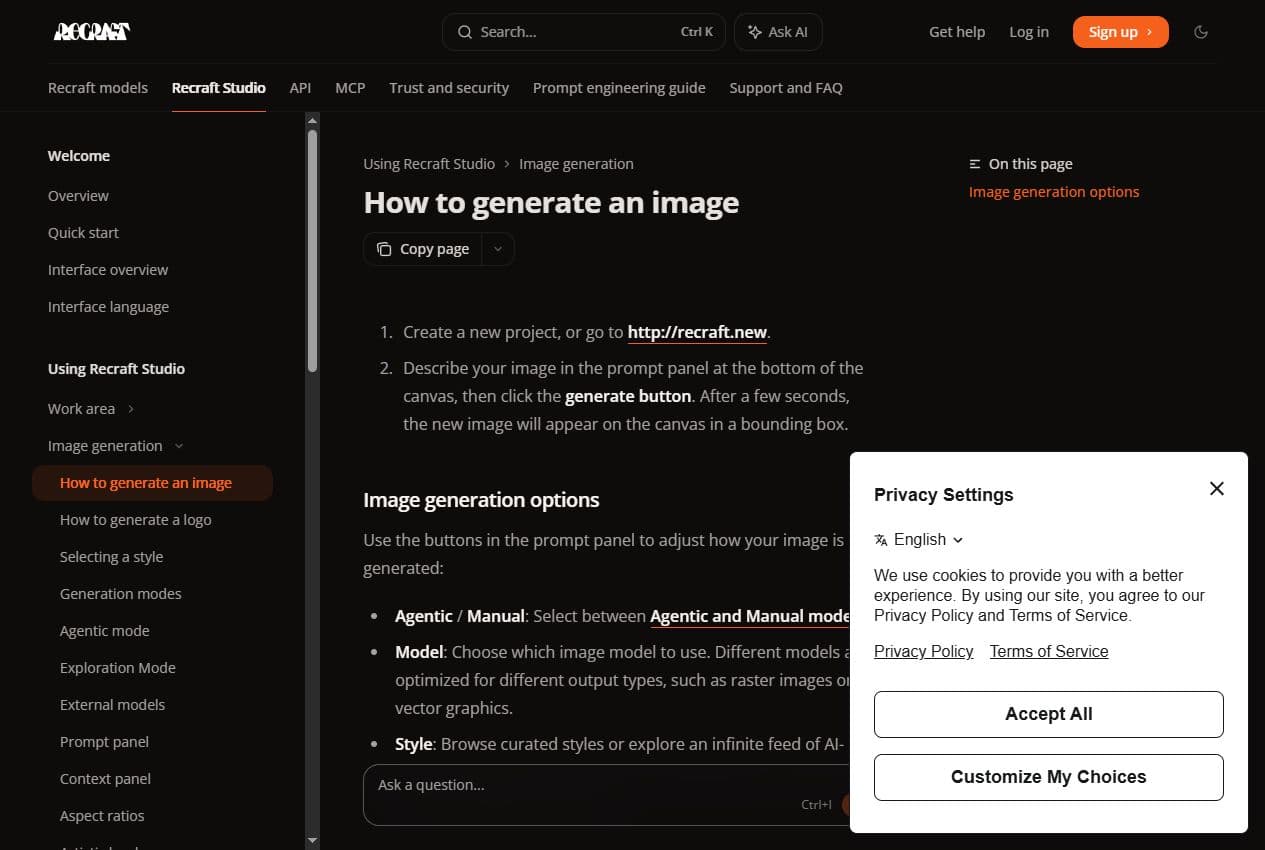1265x850 pixels.
Task: Select How to generate an image
Action: pos(152,483)
